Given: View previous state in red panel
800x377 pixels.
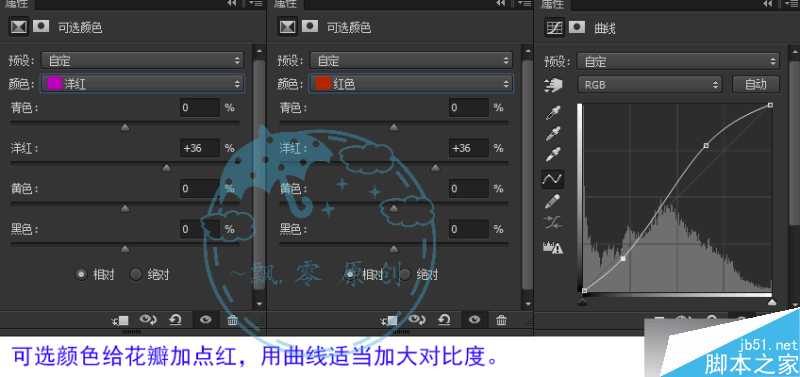Looking at the screenshot, I should tap(417, 320).
